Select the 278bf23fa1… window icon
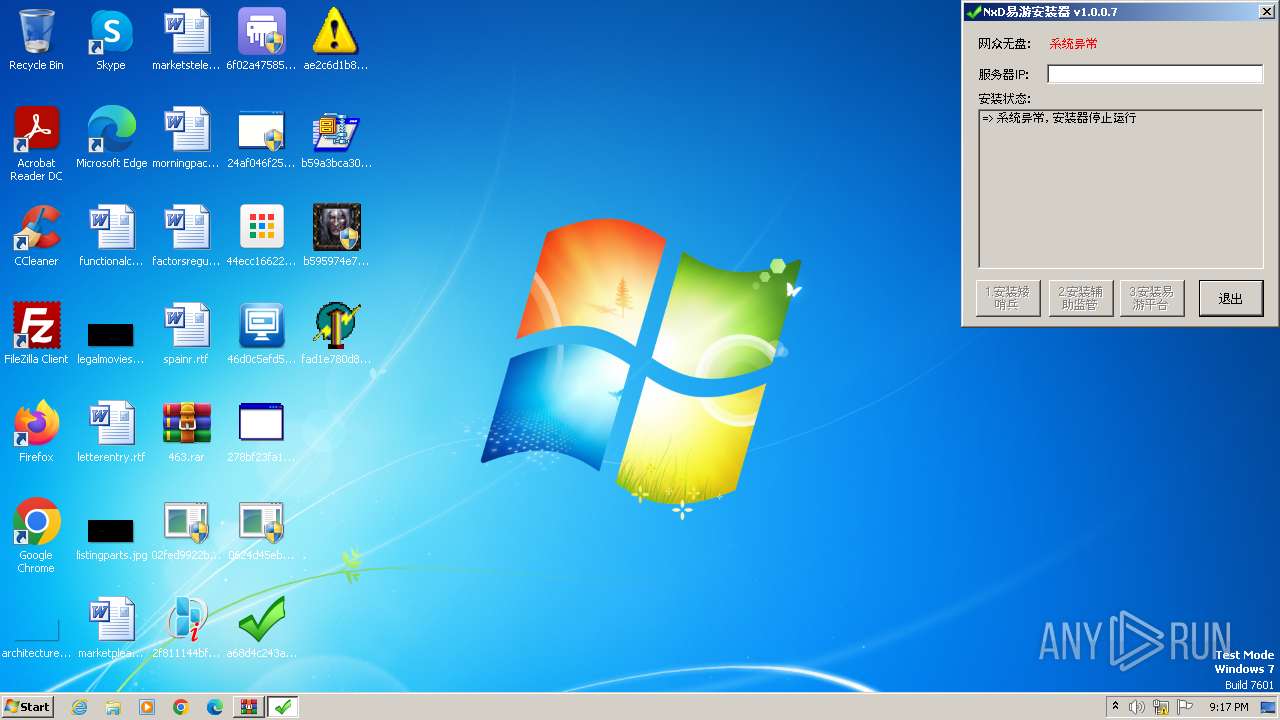 tap(261, 432)
